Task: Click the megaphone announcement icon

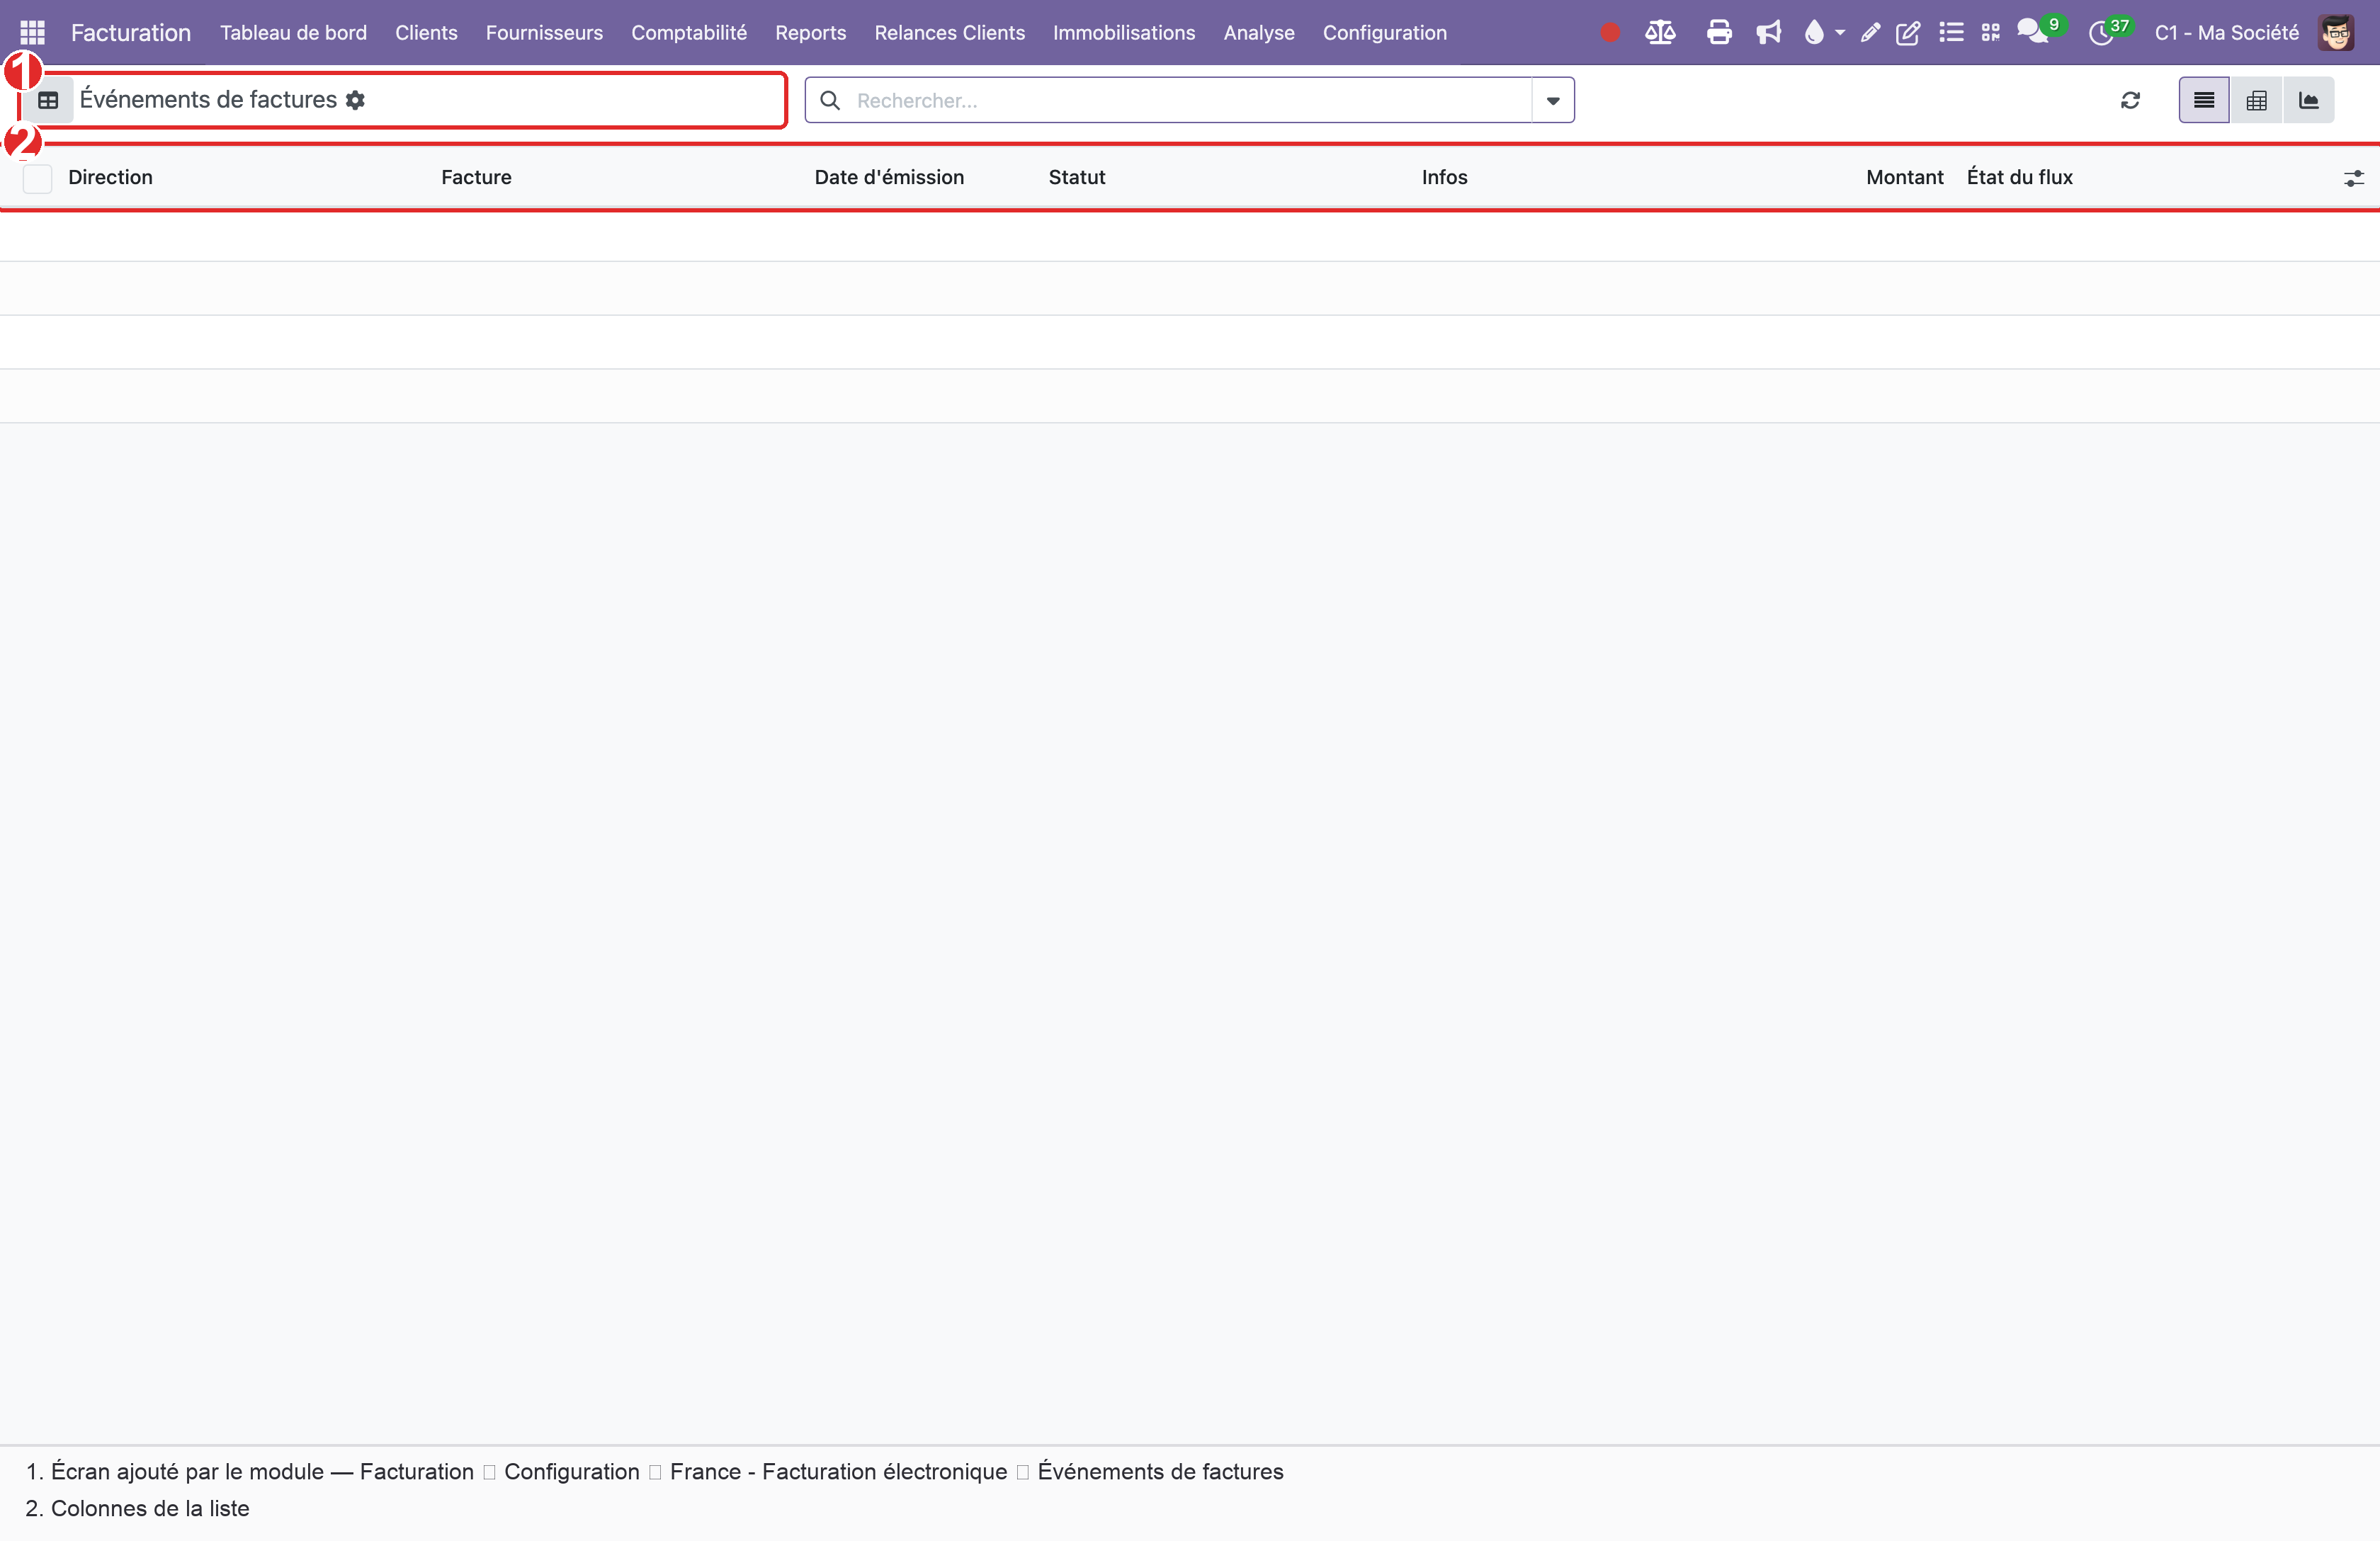Action: (x=1769, y=33)
